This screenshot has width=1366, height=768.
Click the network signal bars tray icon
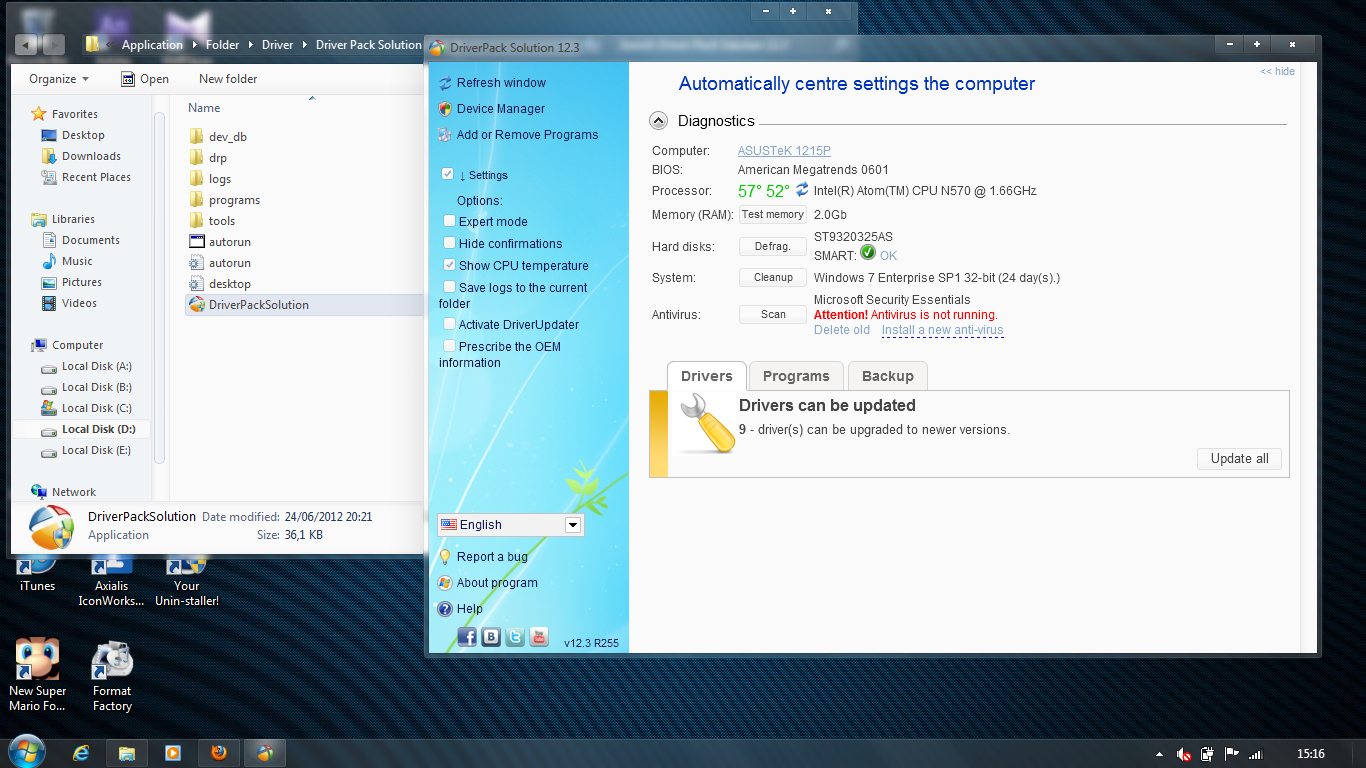click(x=1256, y=754)
